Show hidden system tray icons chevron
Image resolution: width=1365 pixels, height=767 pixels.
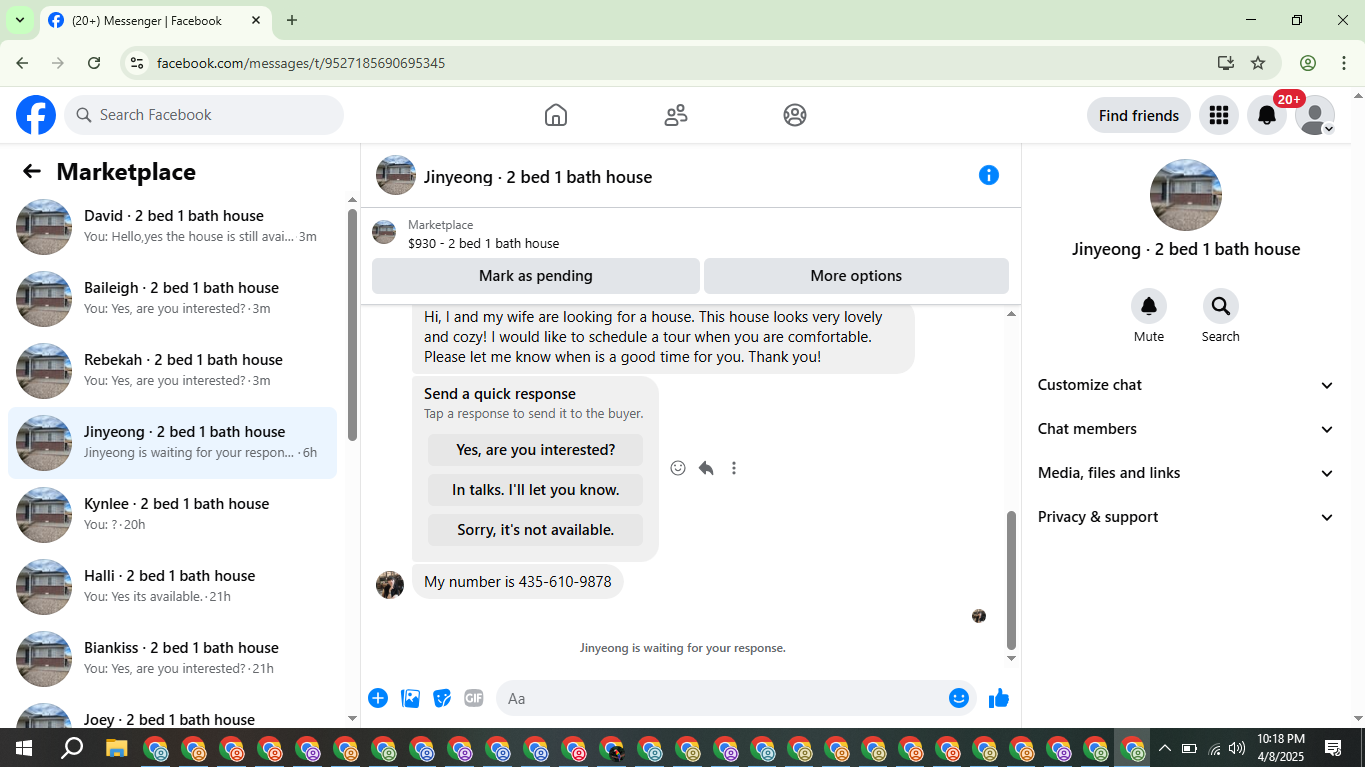pos(1164,748)
